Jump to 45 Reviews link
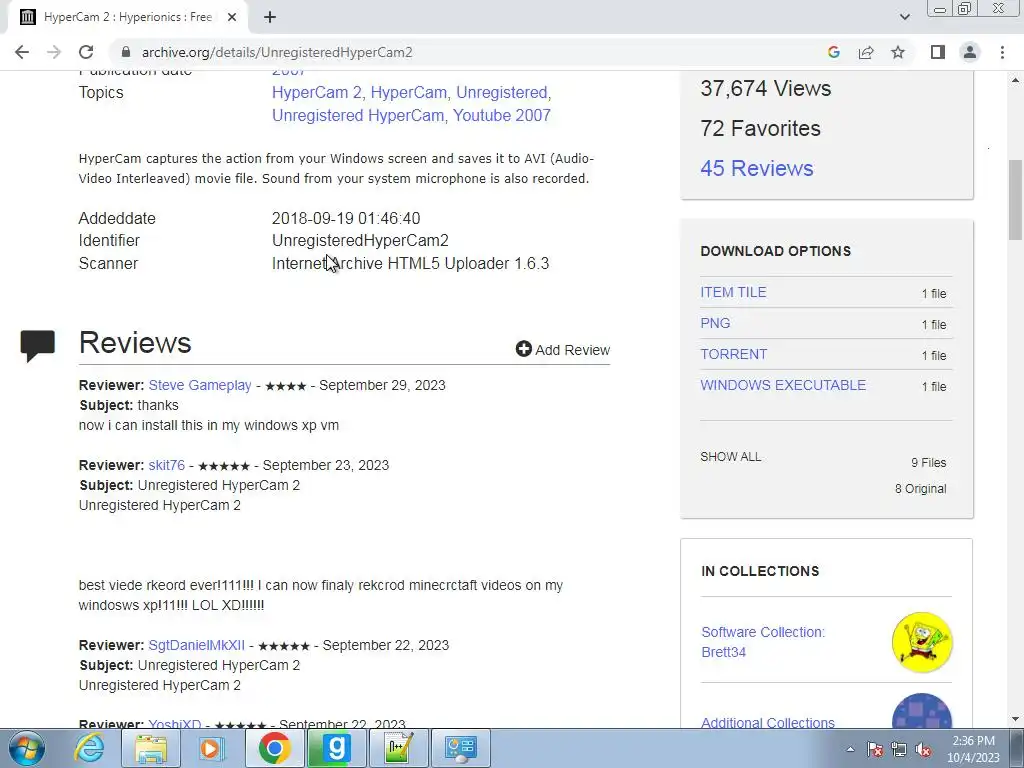This screenshot has height=768, width=1024. [756, 168]
